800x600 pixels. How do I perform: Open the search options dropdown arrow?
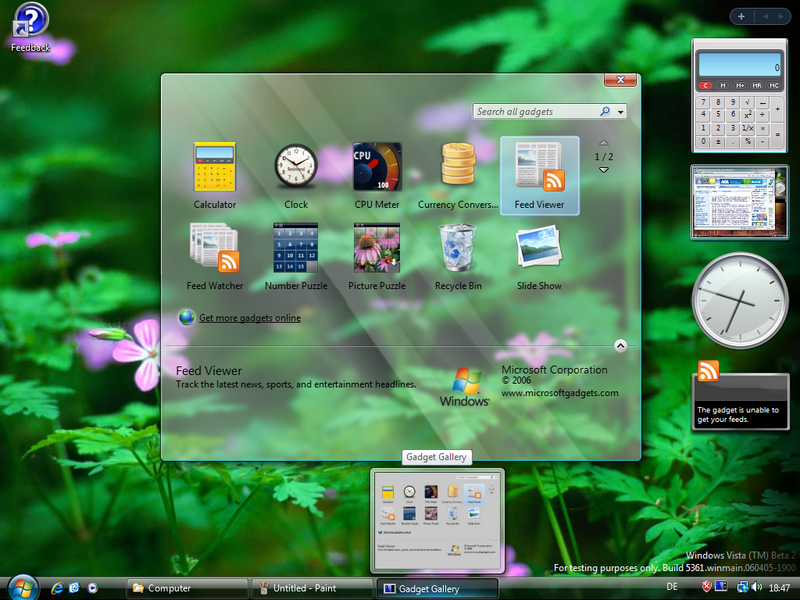621,112
